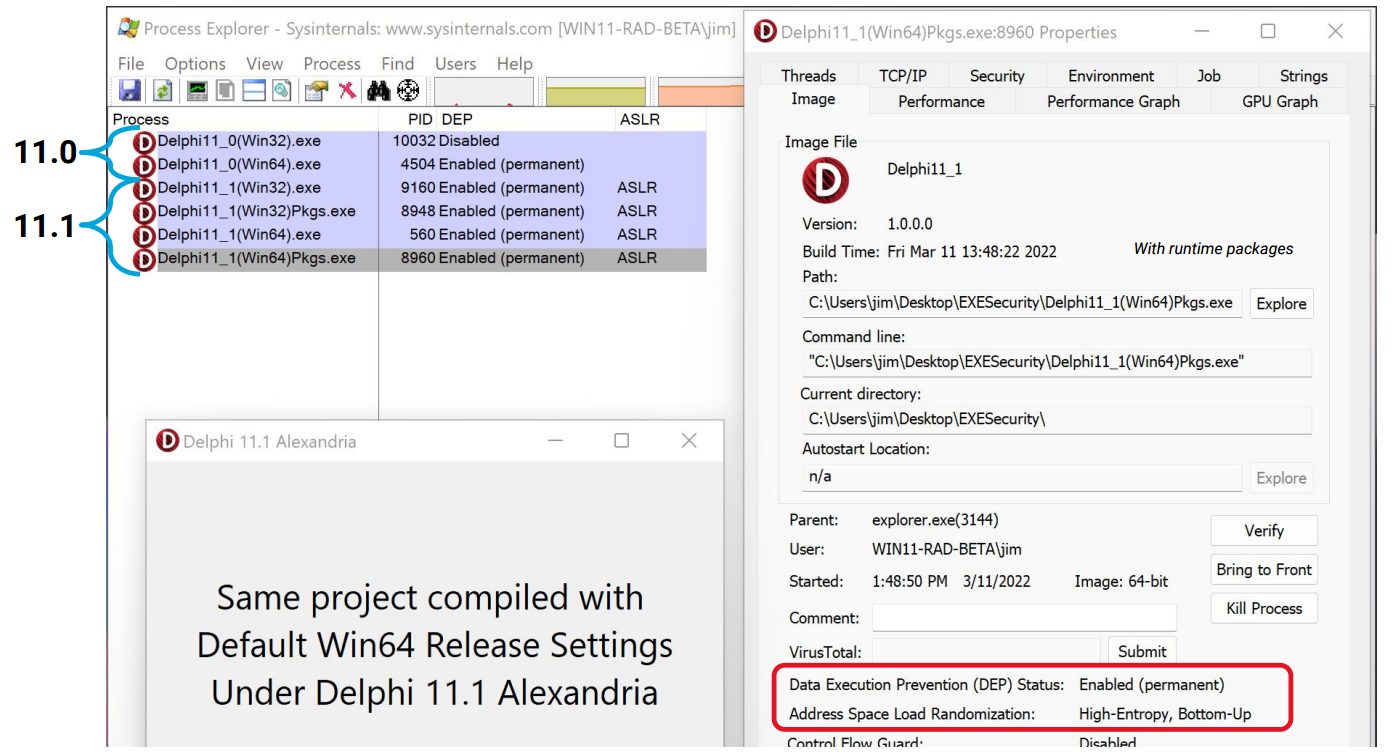This screenshot has width=1392, height=756.
Task: Open the Process menu
Action: (332, 64)
